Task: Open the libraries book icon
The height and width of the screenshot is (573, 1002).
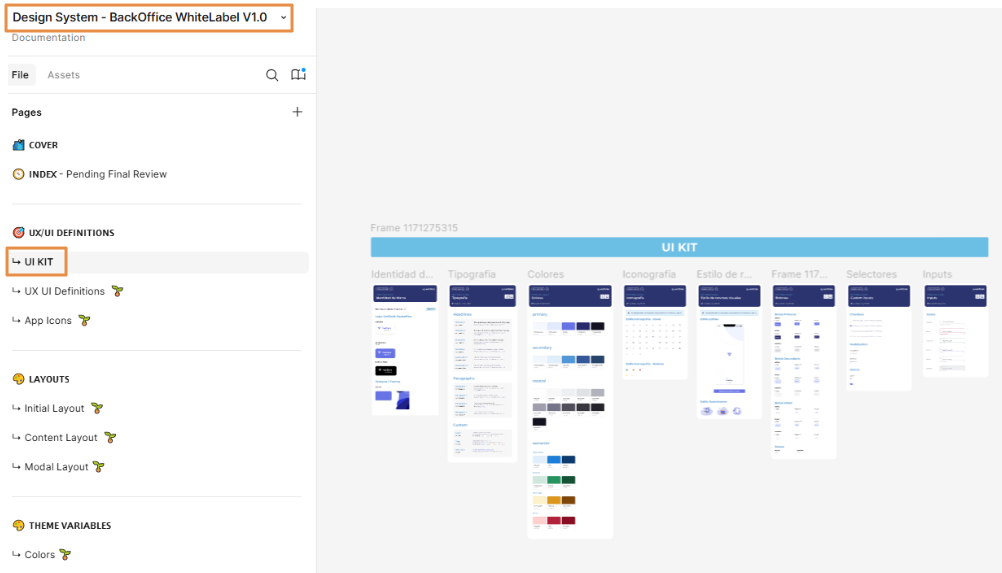Action: (298, 75)
